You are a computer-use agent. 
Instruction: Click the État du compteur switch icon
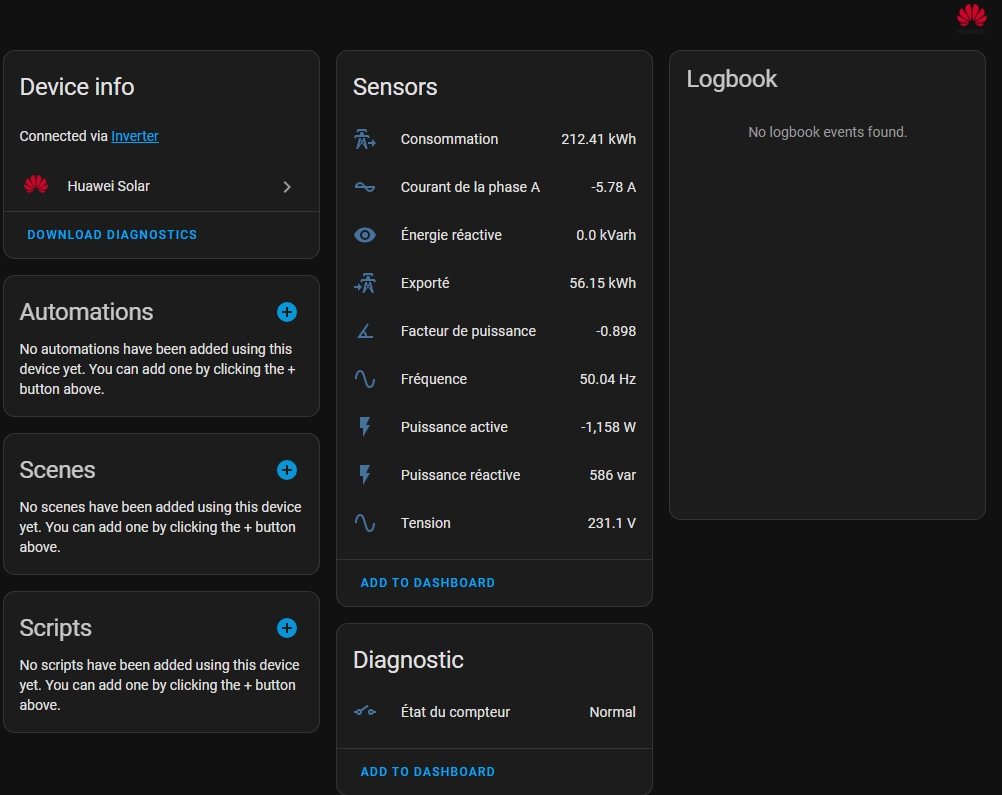click(x=365, y=712)
